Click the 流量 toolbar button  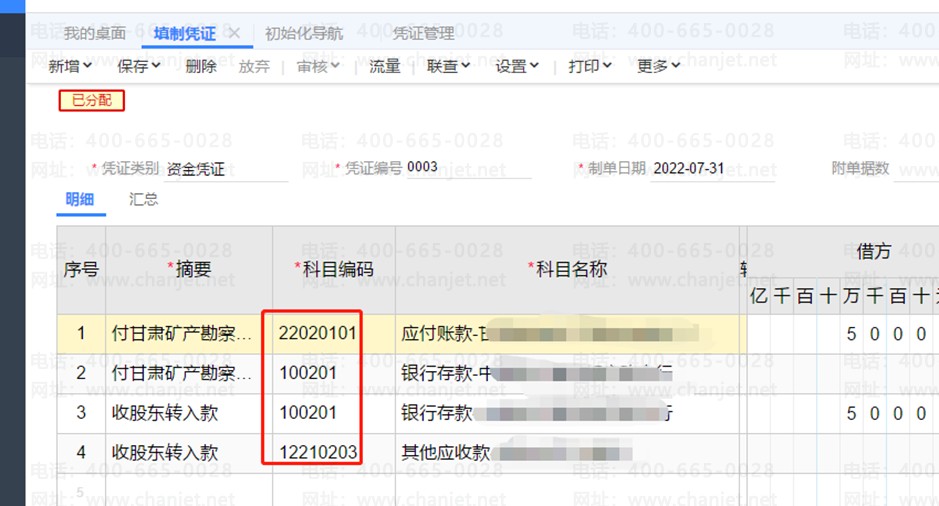coord(384,66)
